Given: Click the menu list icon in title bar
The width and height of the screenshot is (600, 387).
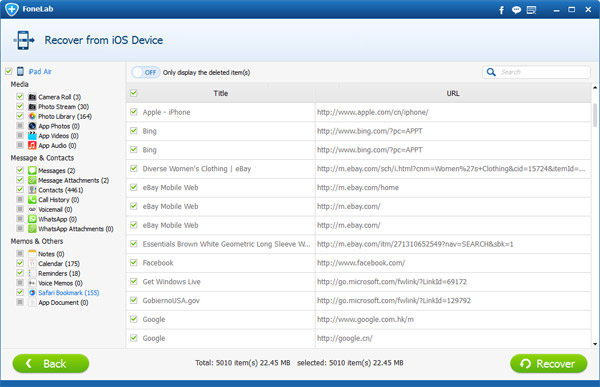Looking at the screenshot, I should coord(532,10).
